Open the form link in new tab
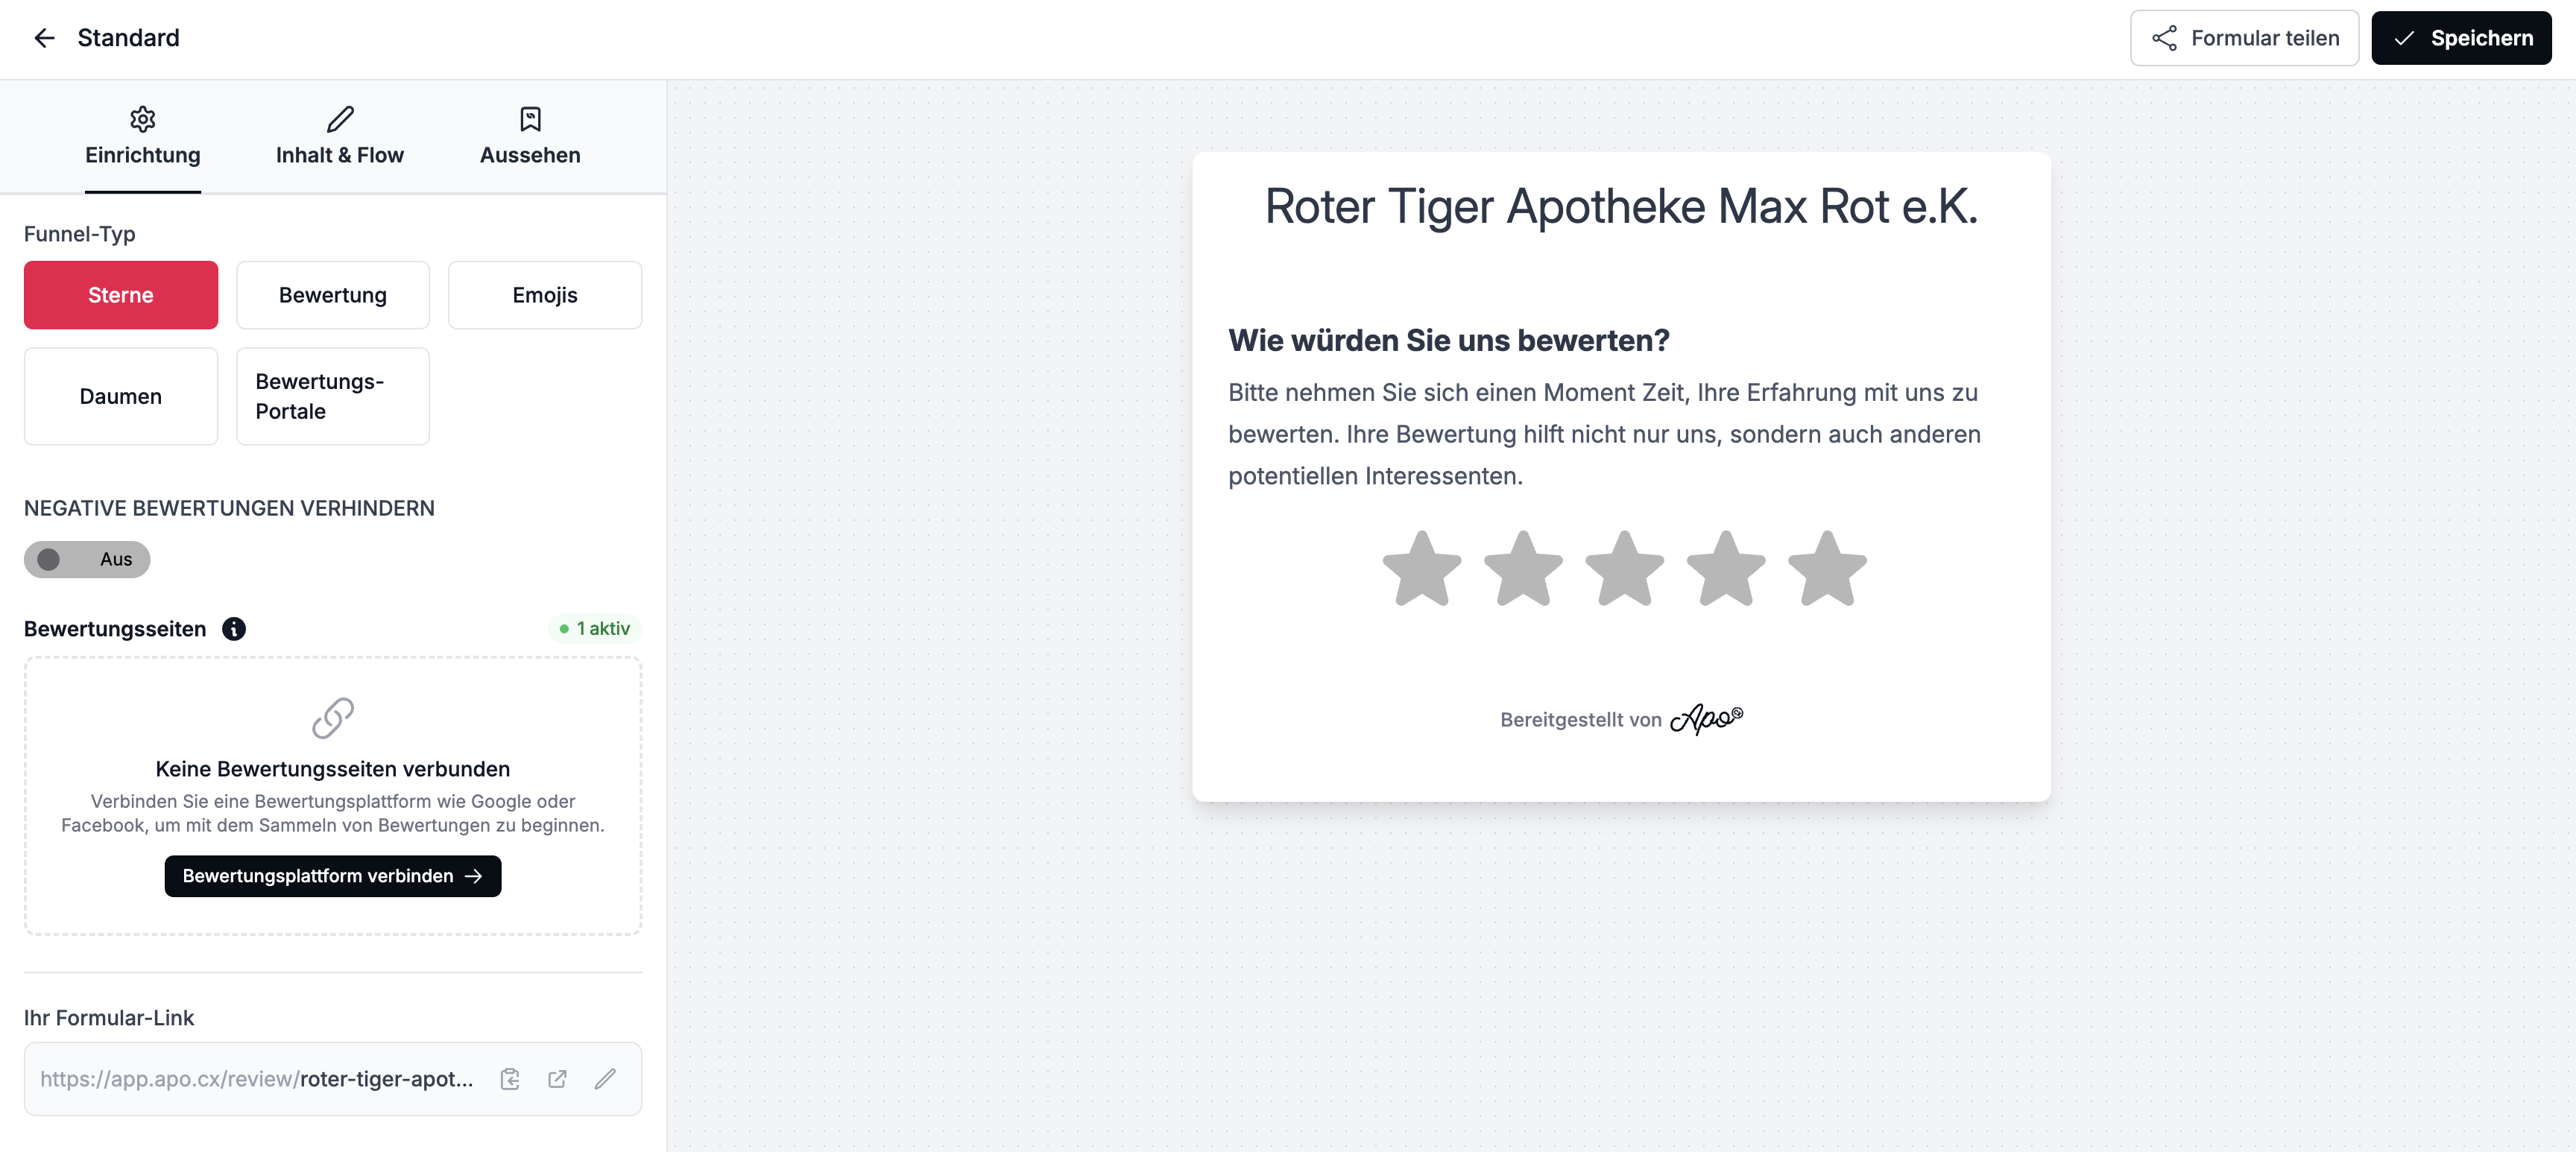Image resolution: width=2576 pixels, height=1152 pixels. [x=558, y=1079]
